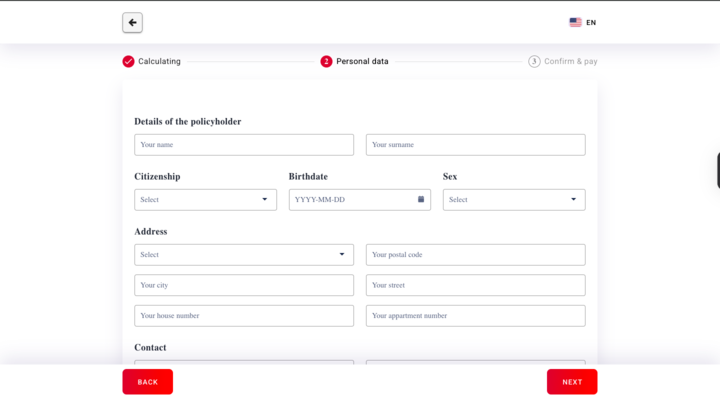Click the Your postal code field
Image resolution: width=720 pixels, height=407 pixels.
pos(475,255)
